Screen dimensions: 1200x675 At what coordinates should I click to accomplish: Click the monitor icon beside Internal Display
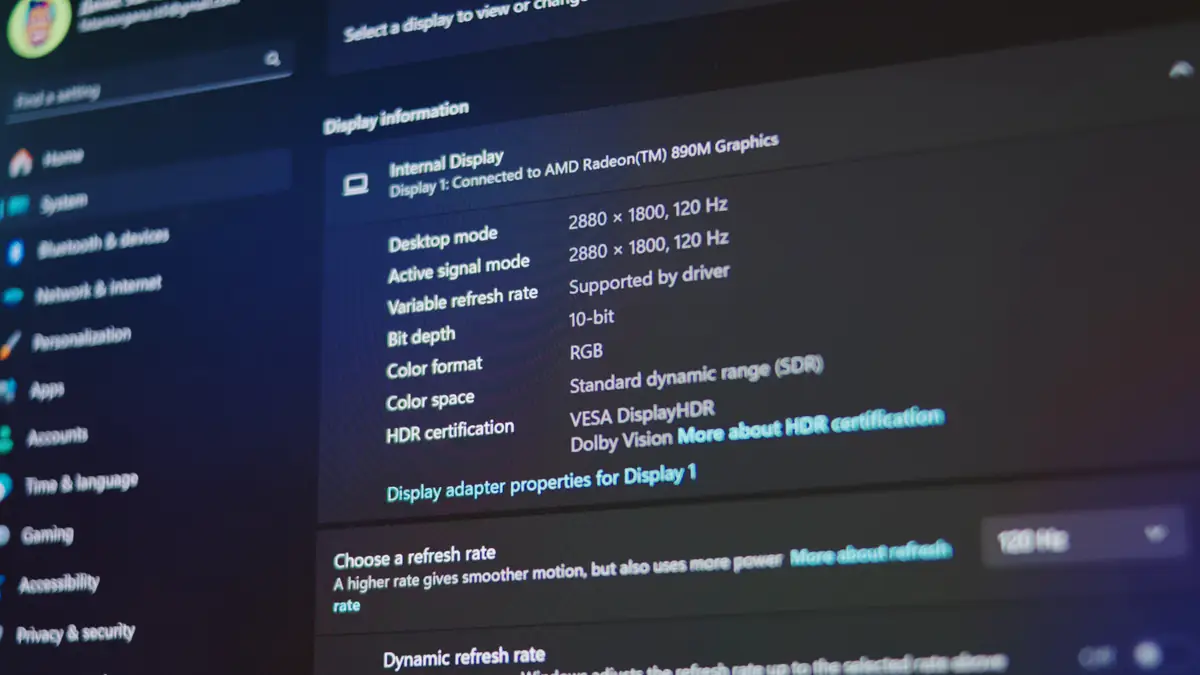point(355,185)
